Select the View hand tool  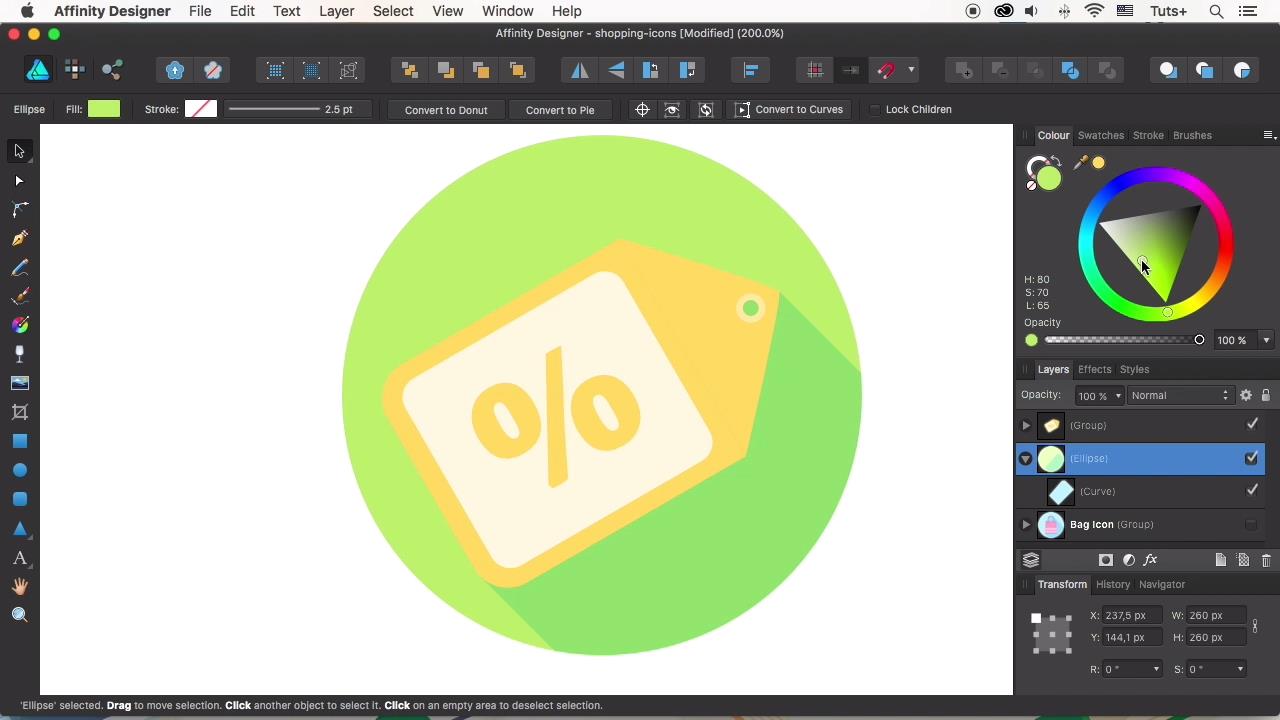coord(19,586)
